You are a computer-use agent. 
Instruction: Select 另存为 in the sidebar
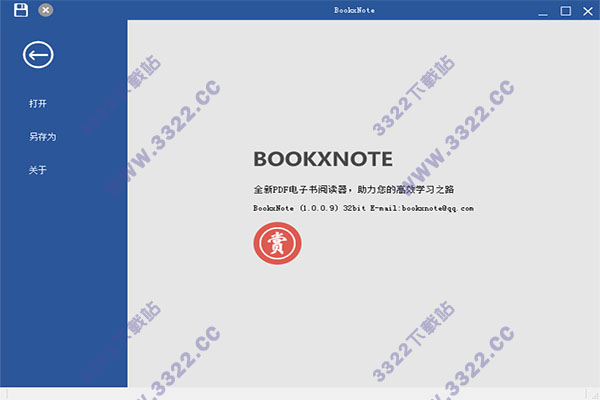pos(42,137)
